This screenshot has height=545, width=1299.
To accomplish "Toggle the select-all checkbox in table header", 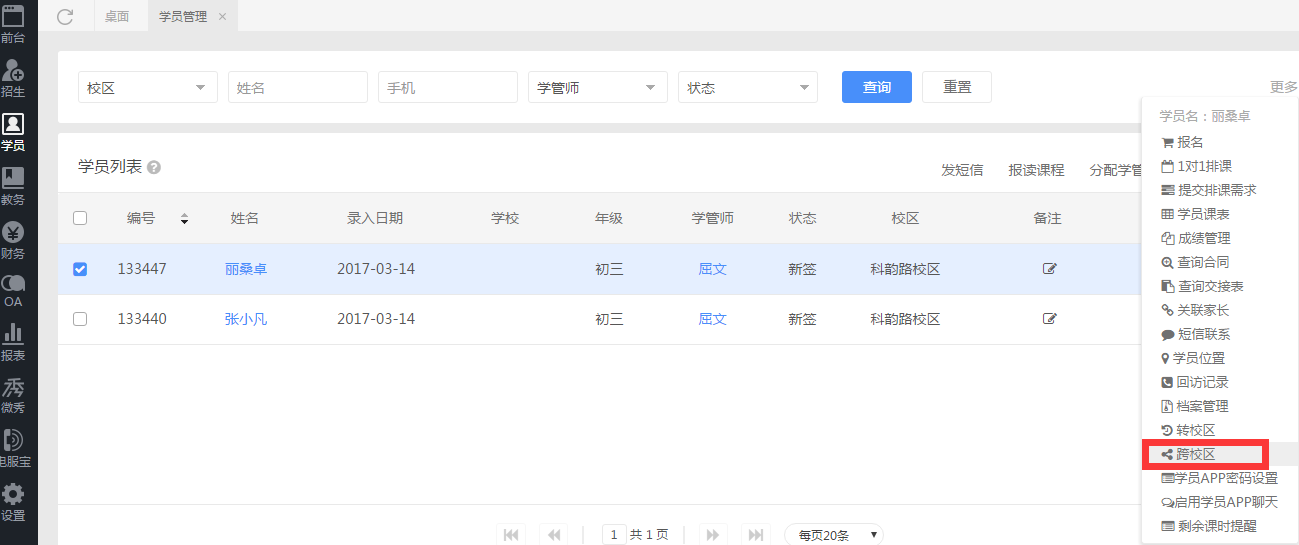I will (x=80, y=218).
